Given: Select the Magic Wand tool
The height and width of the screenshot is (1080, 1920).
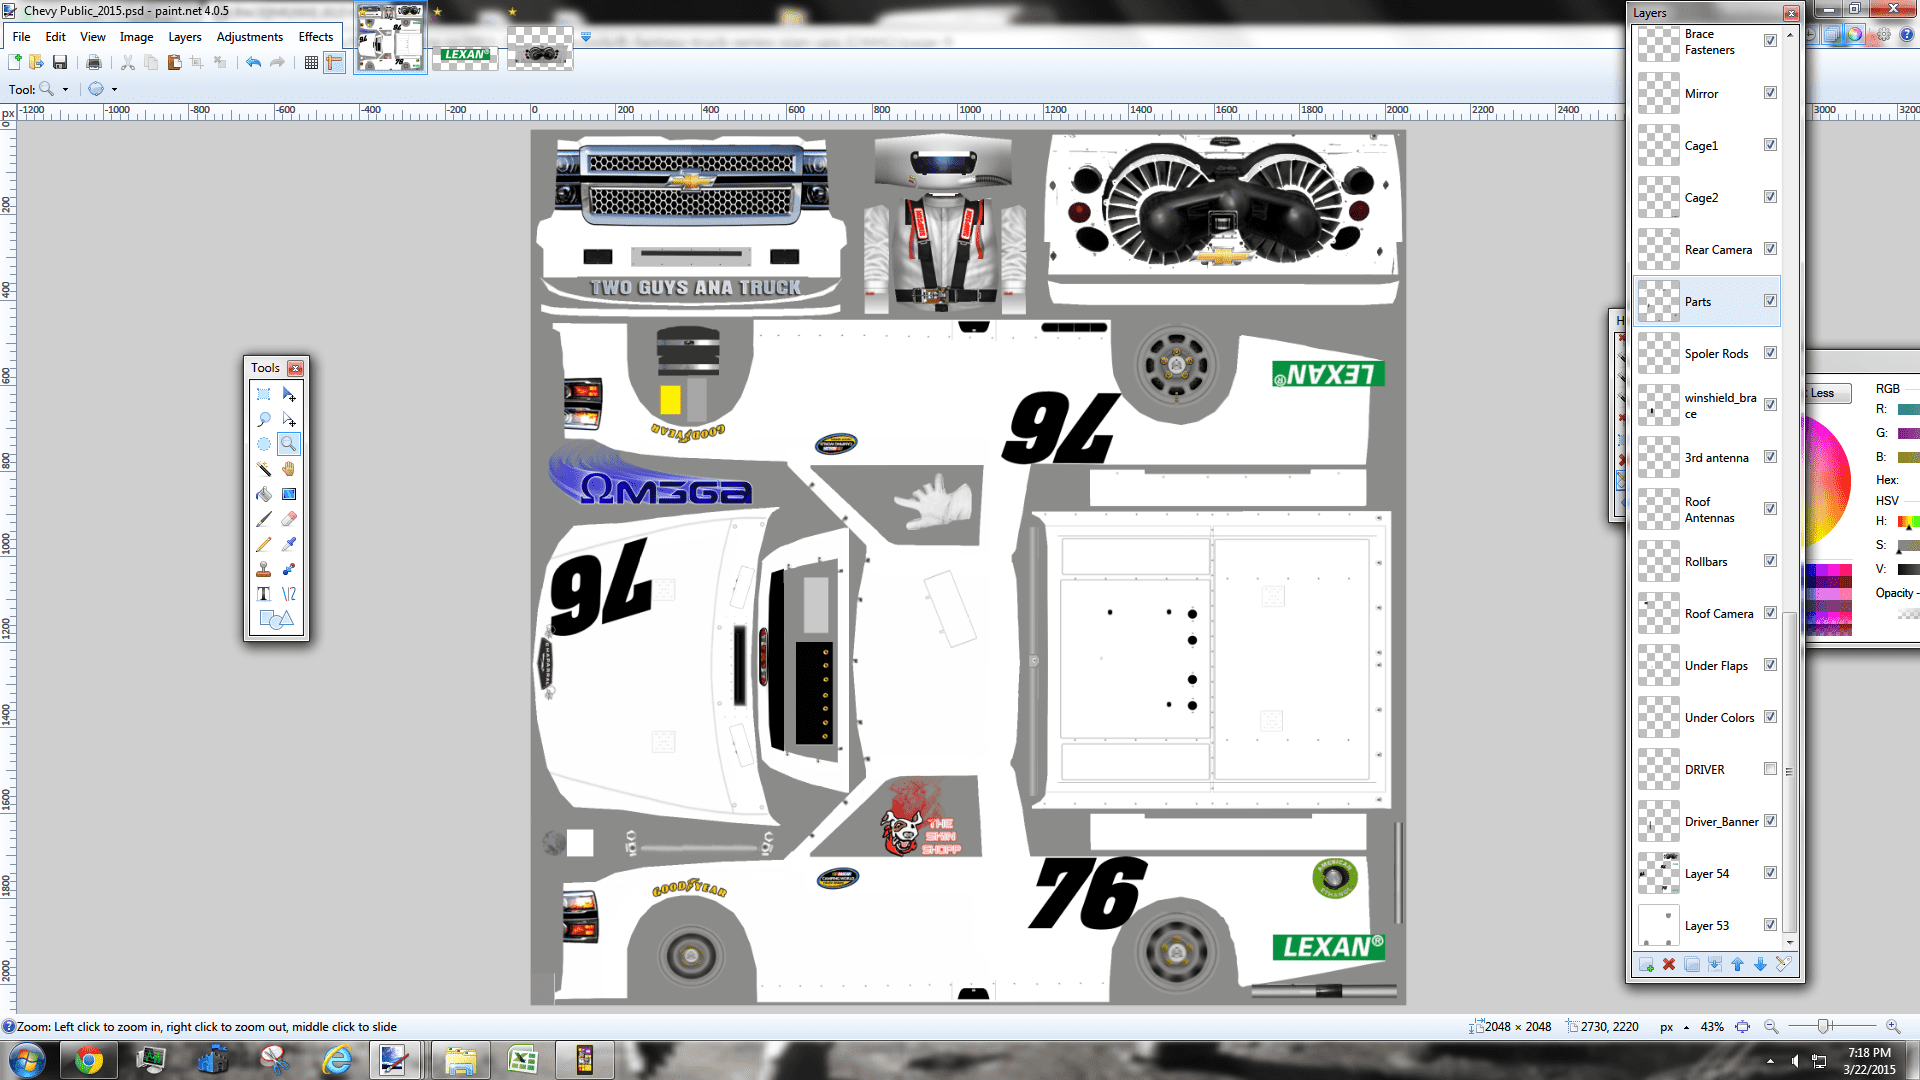Looking at the screenshot, I should [264, 469].
